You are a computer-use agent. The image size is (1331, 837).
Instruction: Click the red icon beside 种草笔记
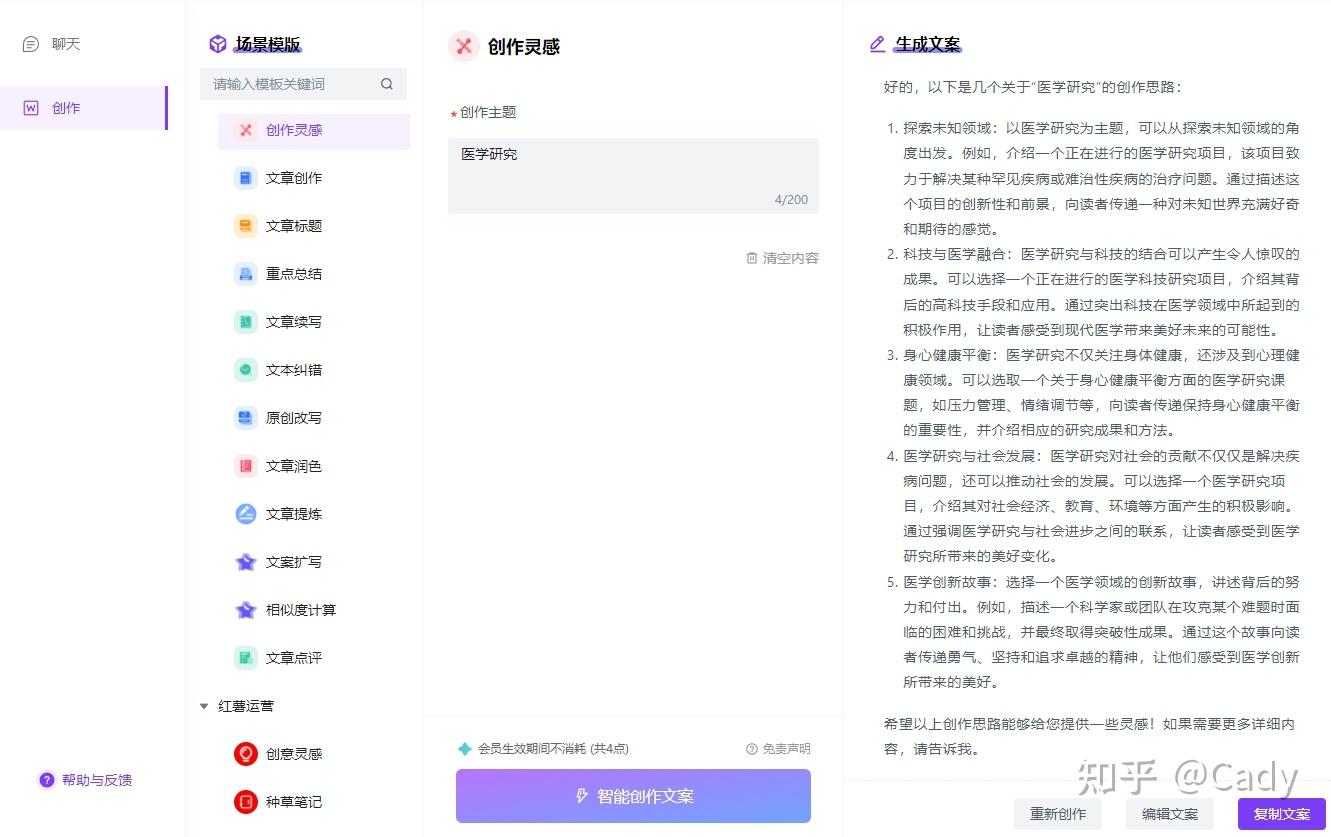pyautogui.click(x=246, y=802)
